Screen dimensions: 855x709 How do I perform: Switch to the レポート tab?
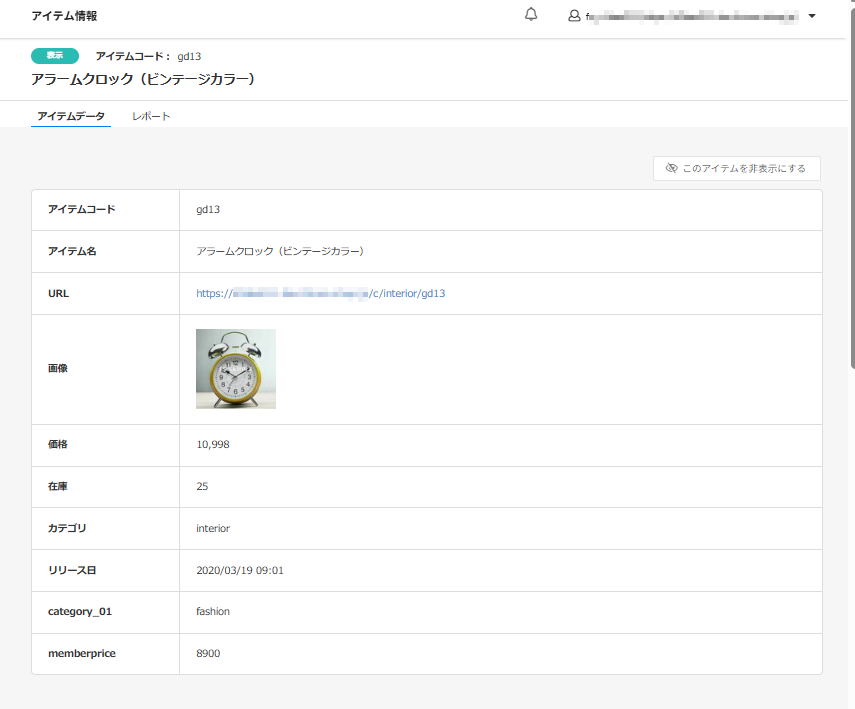151,116
